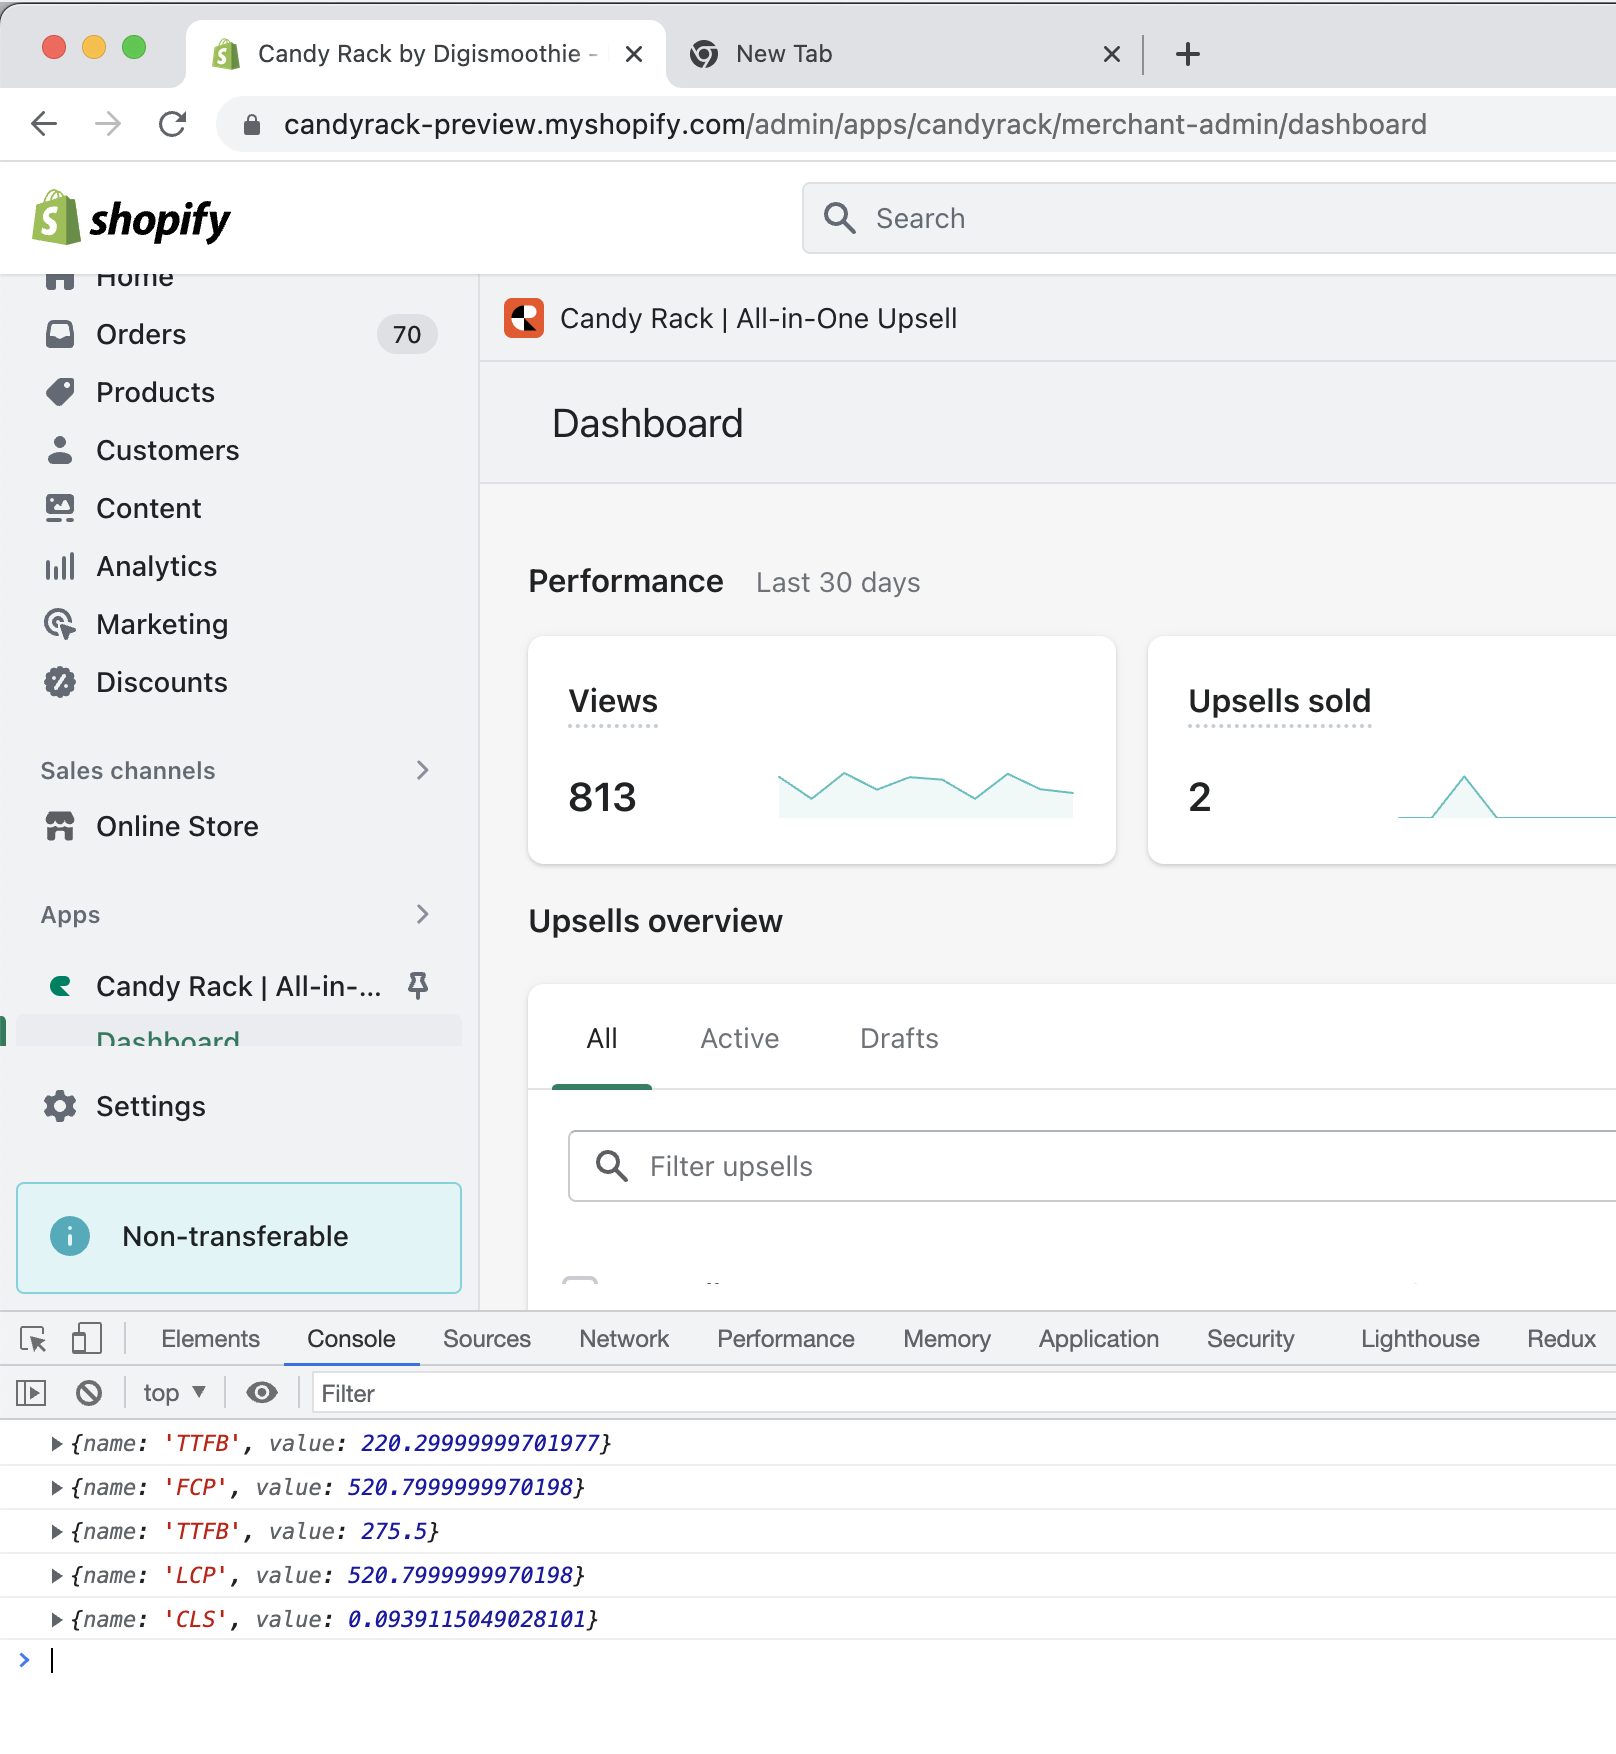Expand the TTFB 275.5 console object
The image size is (1616, 1754).
(57, 1531)
